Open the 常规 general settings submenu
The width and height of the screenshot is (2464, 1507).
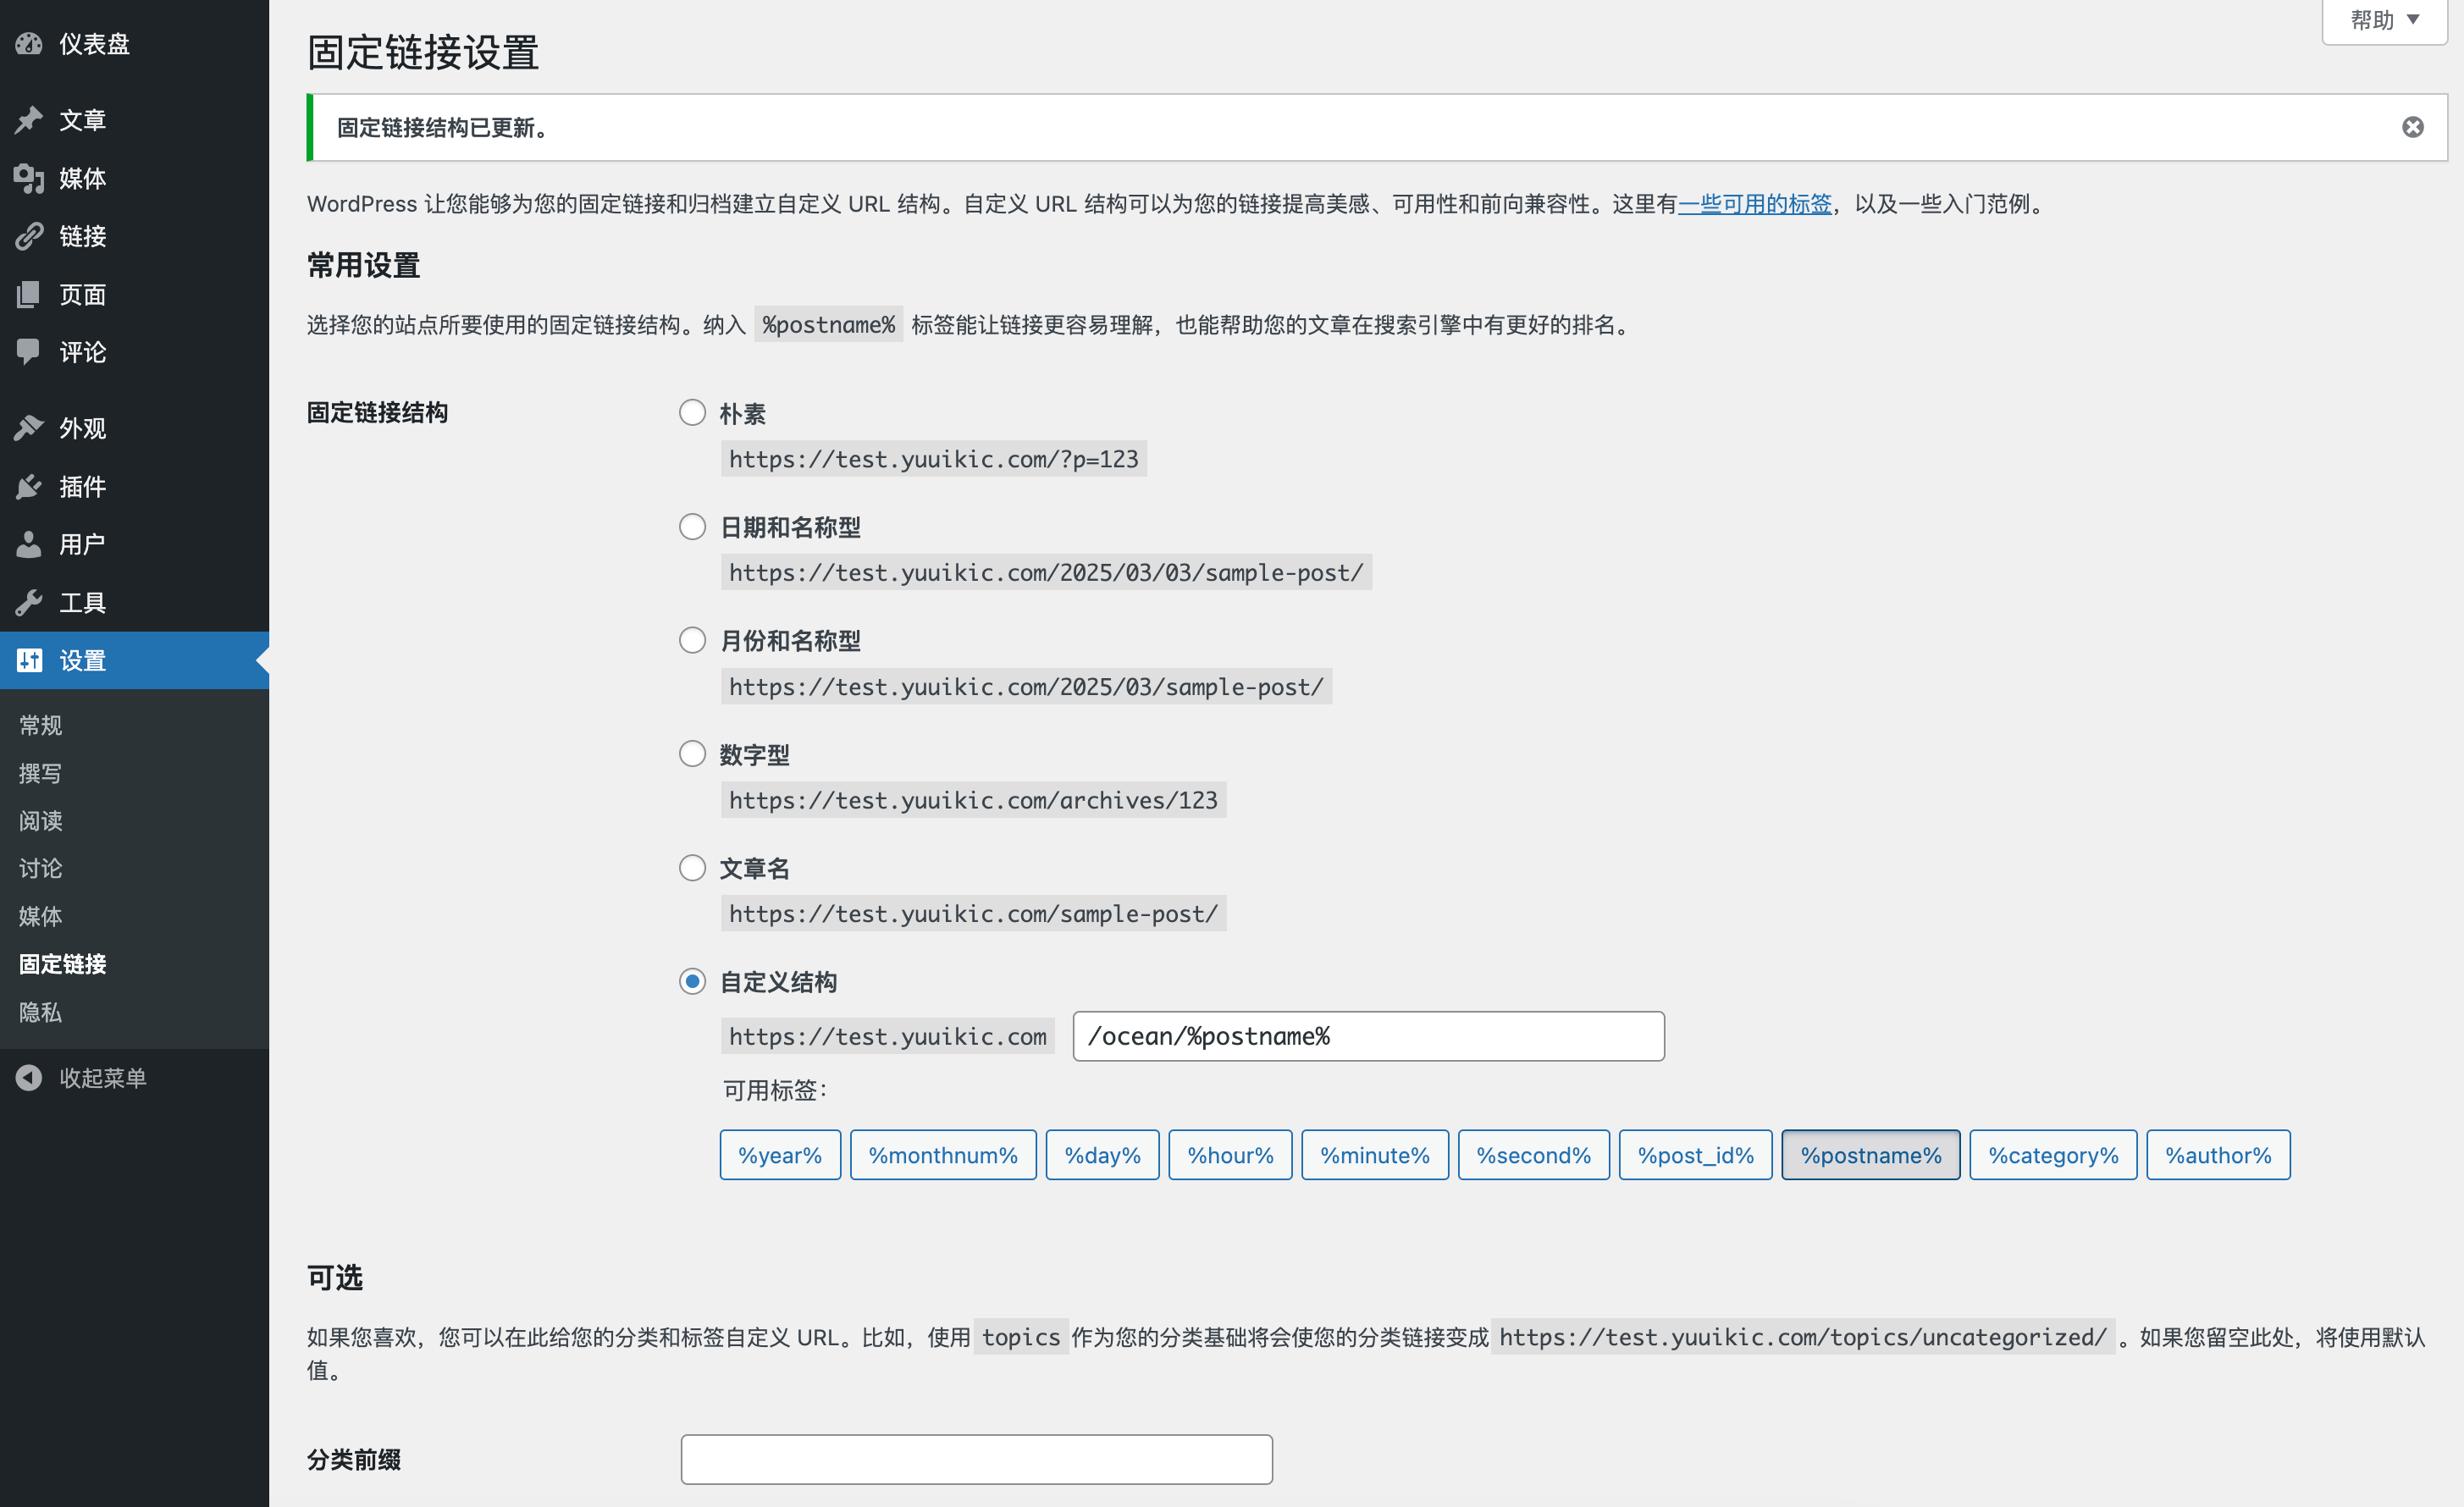tap(41, 725)
